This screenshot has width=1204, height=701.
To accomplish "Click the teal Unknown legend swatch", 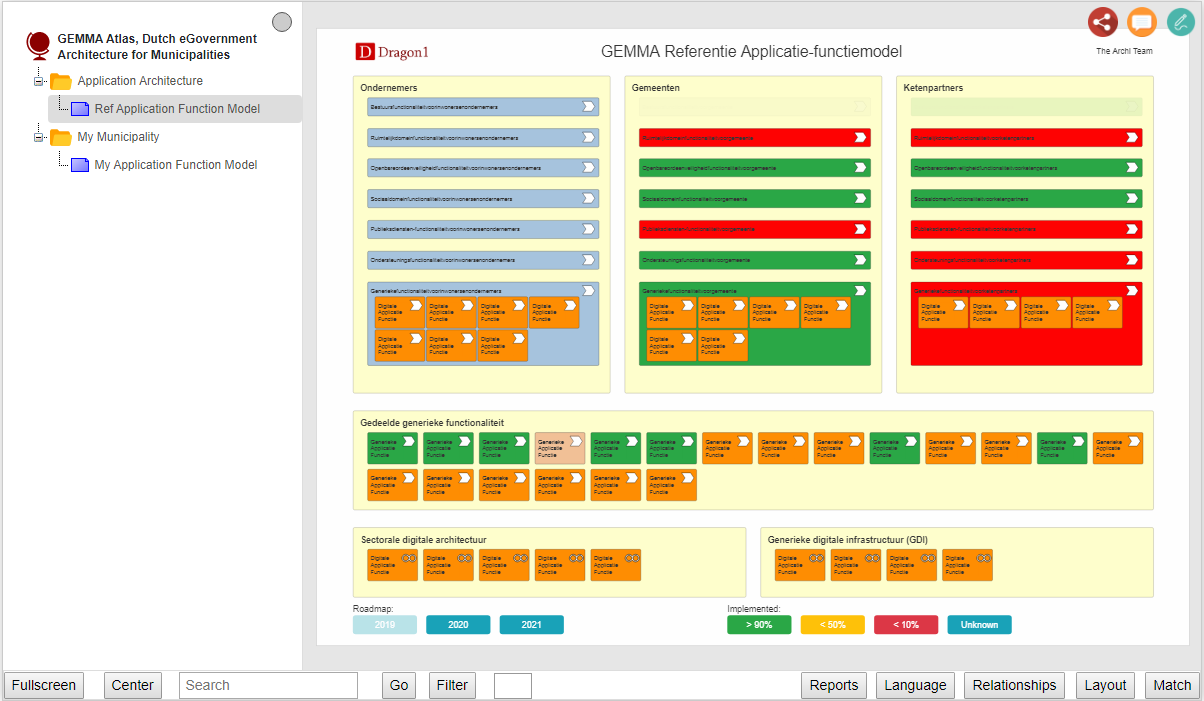I will (980, 625).
